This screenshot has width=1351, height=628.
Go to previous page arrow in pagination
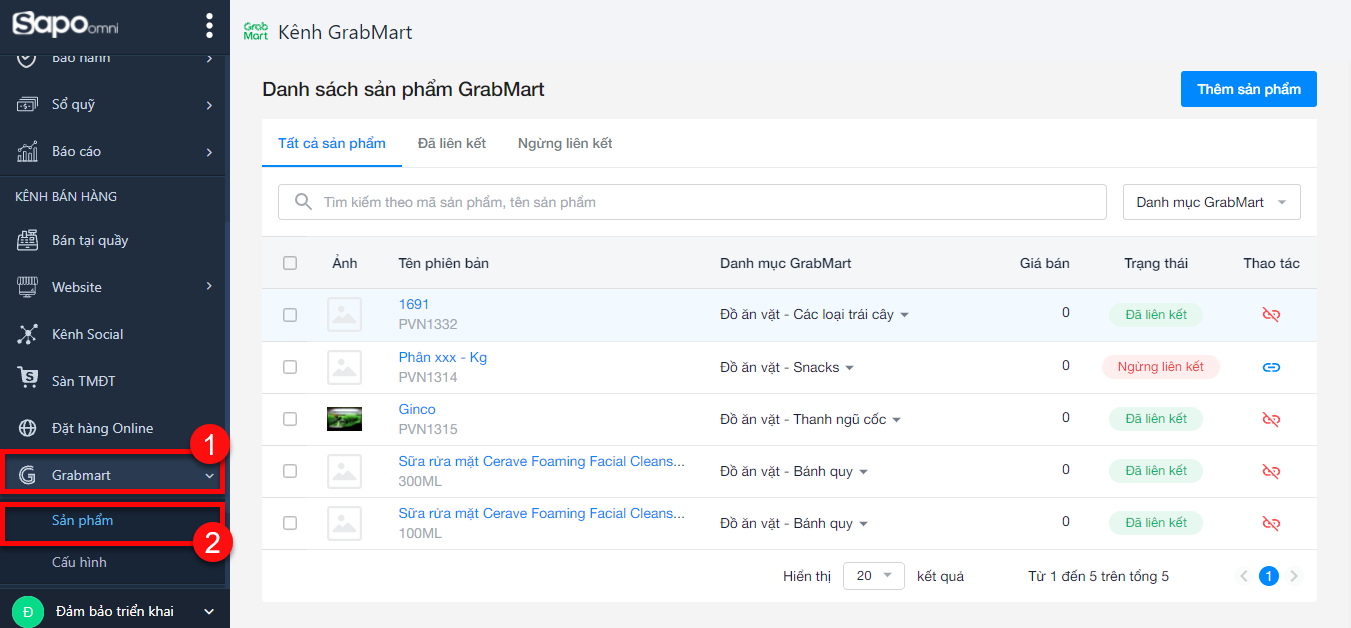pos(1244,576)
